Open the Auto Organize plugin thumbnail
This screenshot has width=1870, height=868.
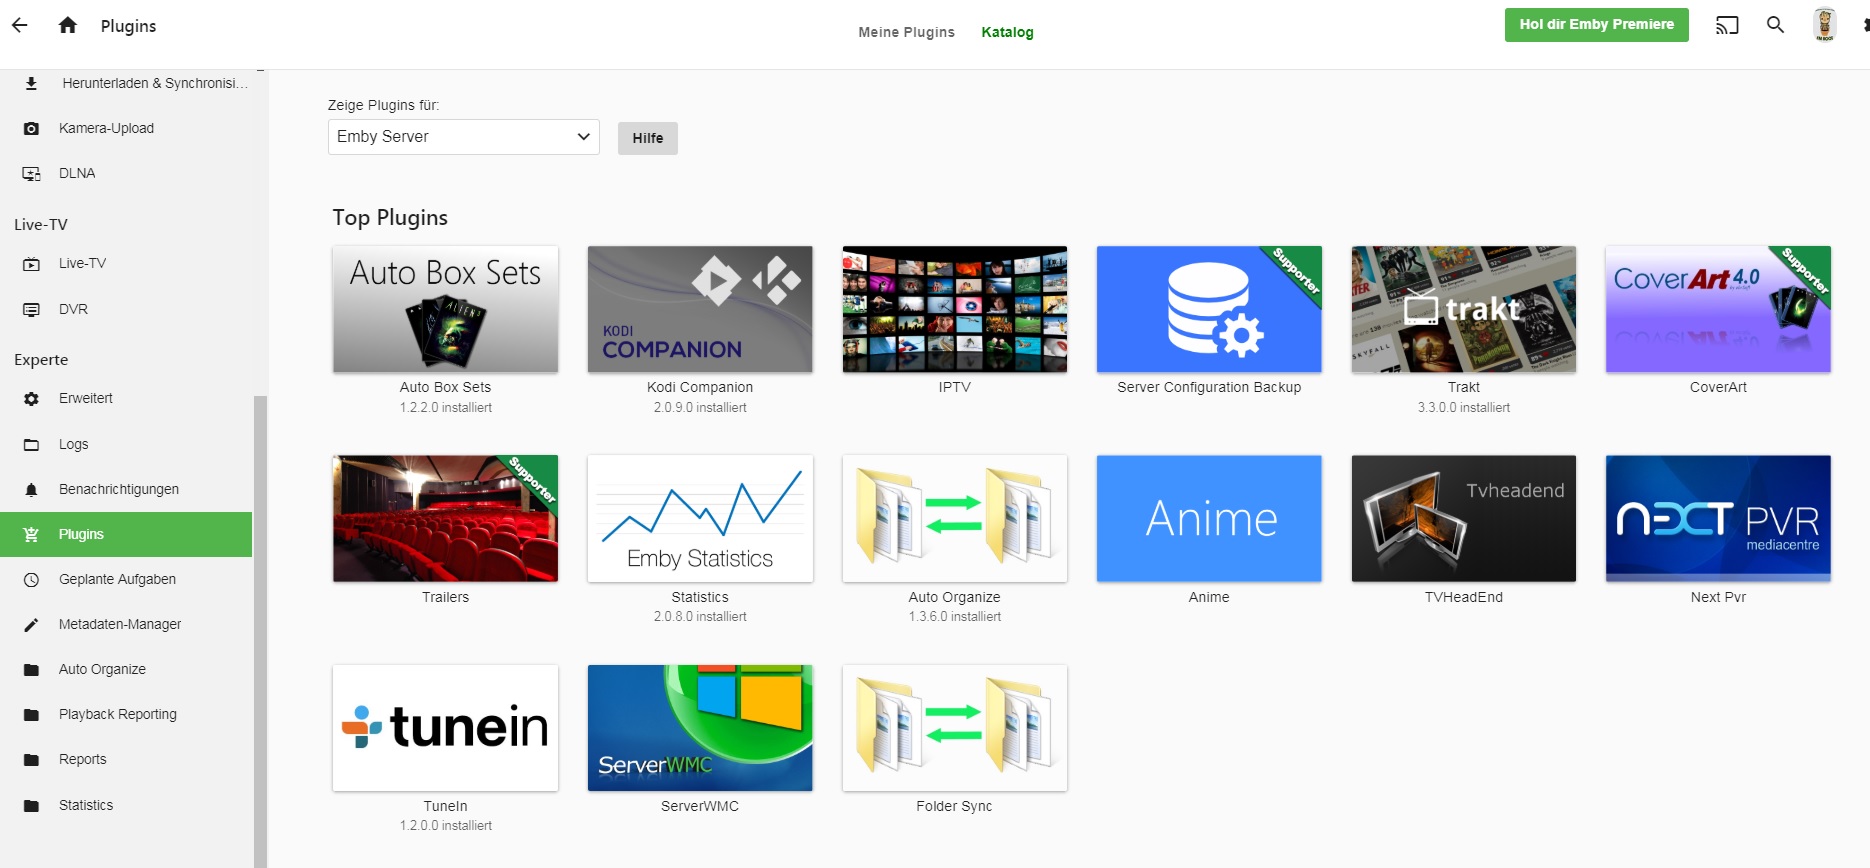955,519
